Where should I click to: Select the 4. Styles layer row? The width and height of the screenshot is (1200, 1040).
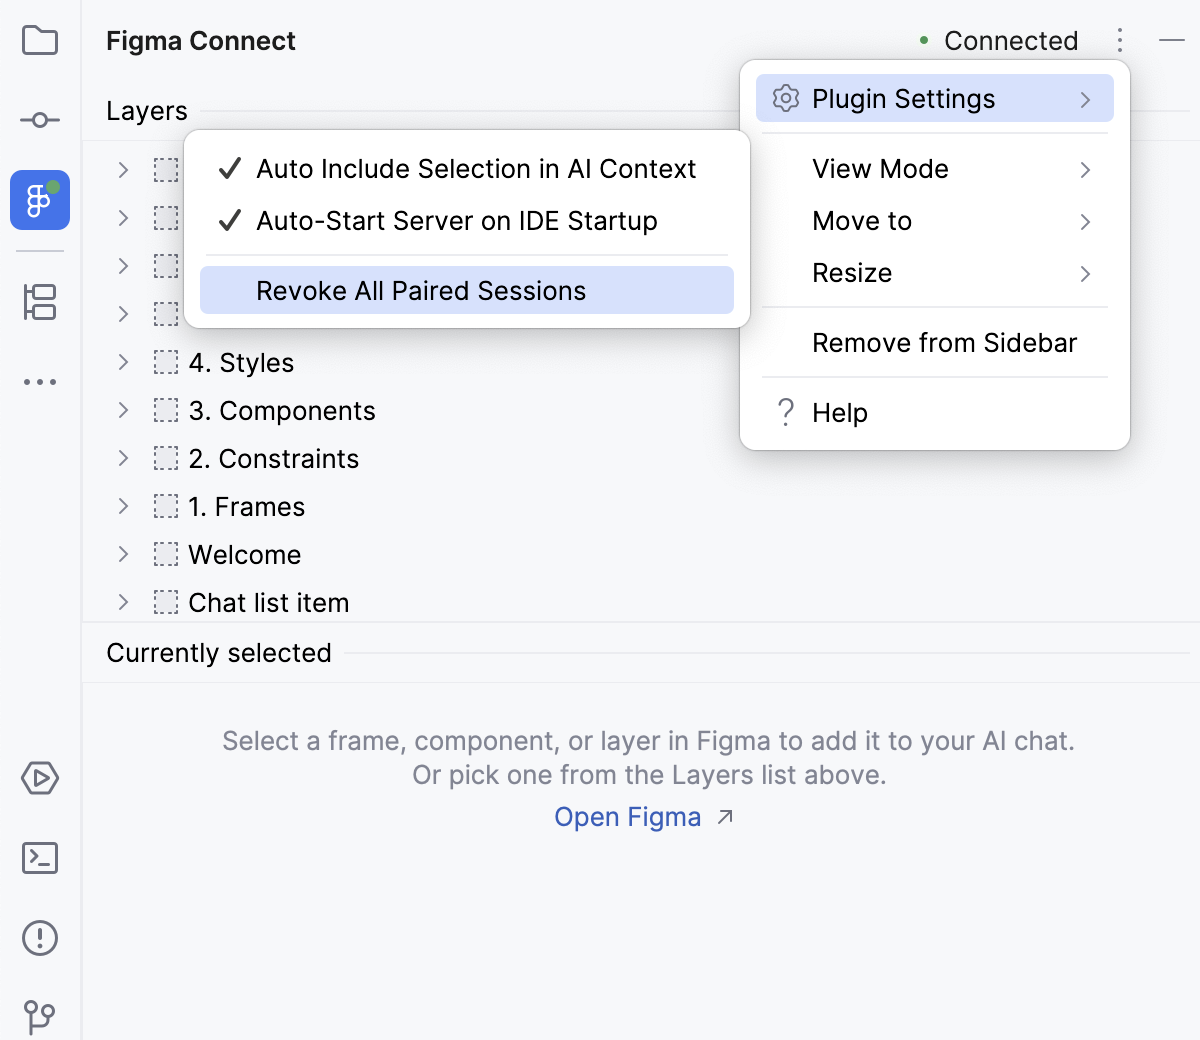640,362
